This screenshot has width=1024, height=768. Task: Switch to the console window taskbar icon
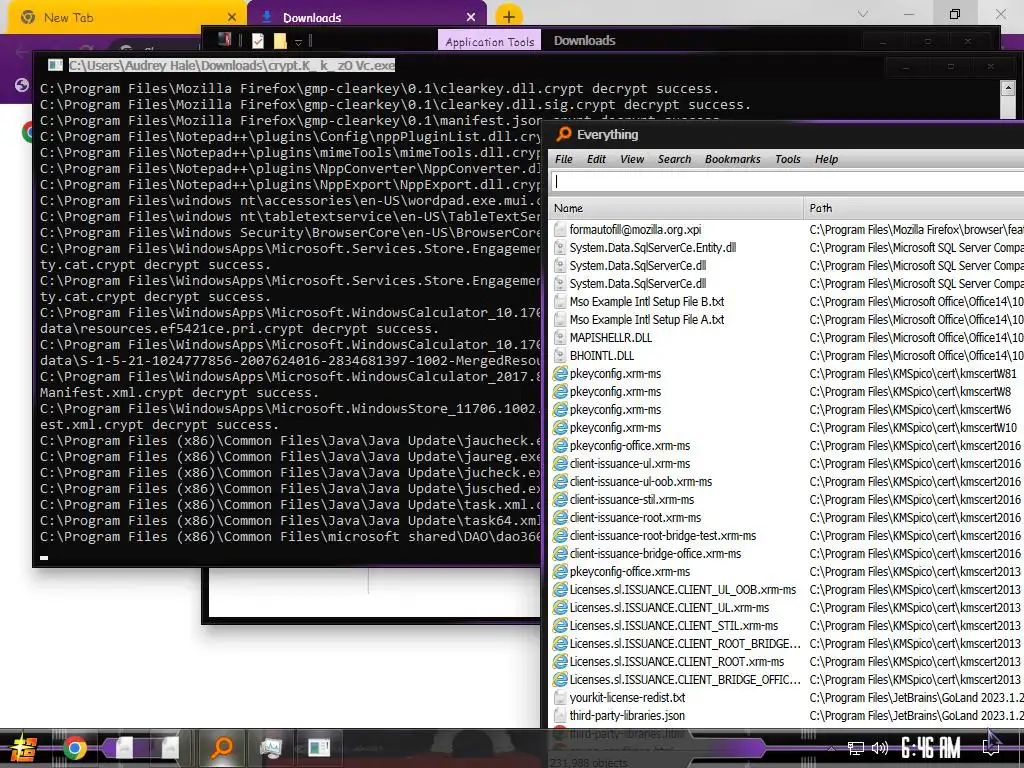click(x=319, y=747)
